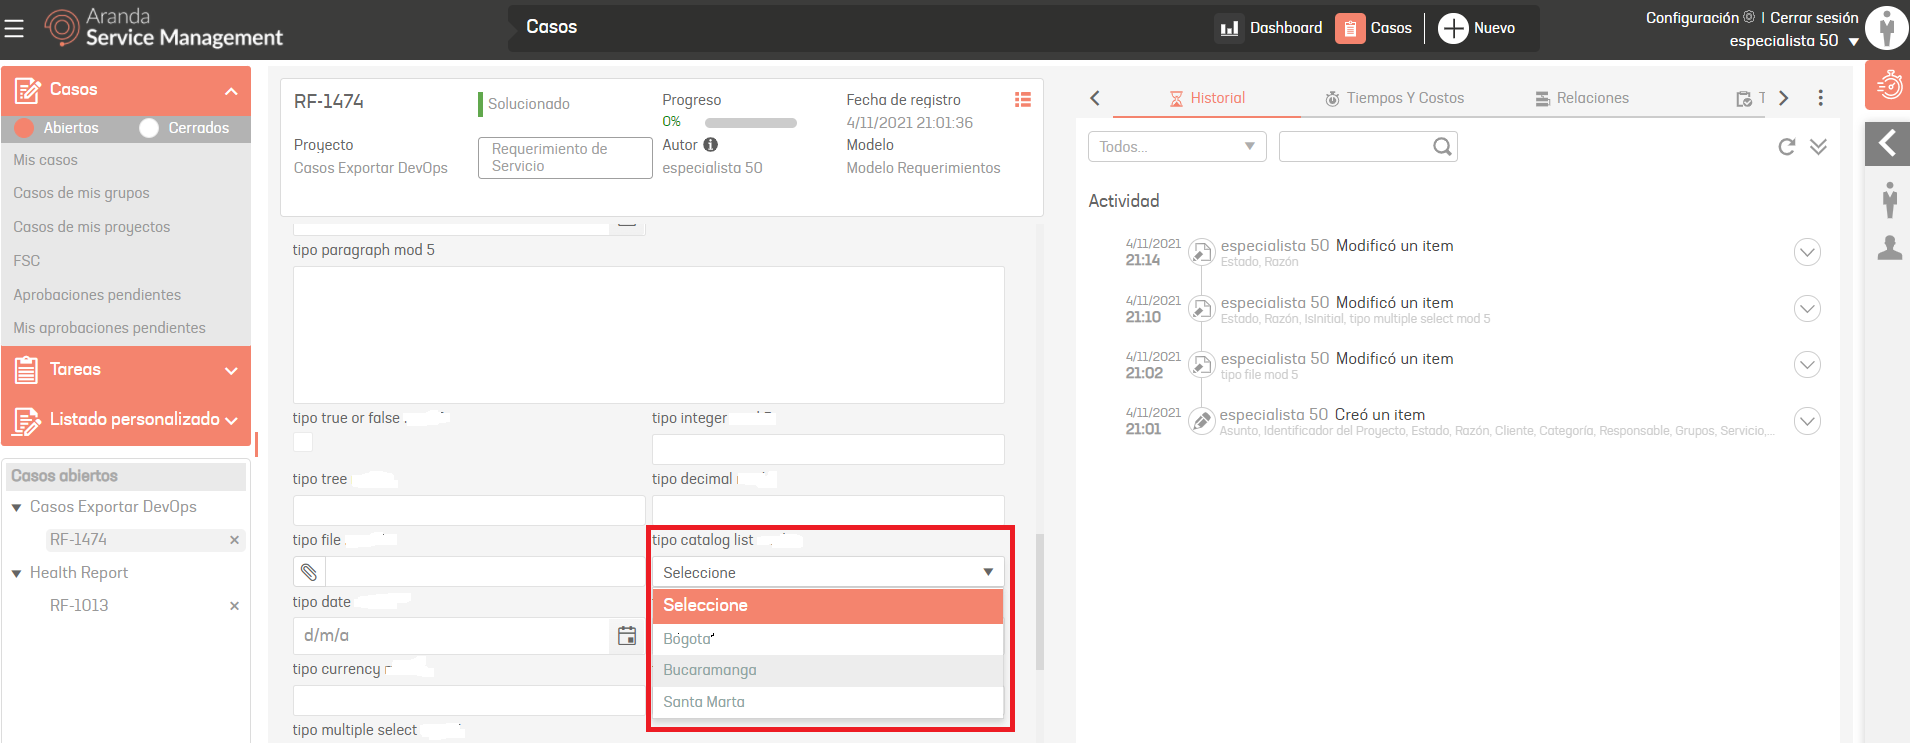1910x743 pixels.
Task: Open the calendar picker for tipo date
Action: pos(627,636)
